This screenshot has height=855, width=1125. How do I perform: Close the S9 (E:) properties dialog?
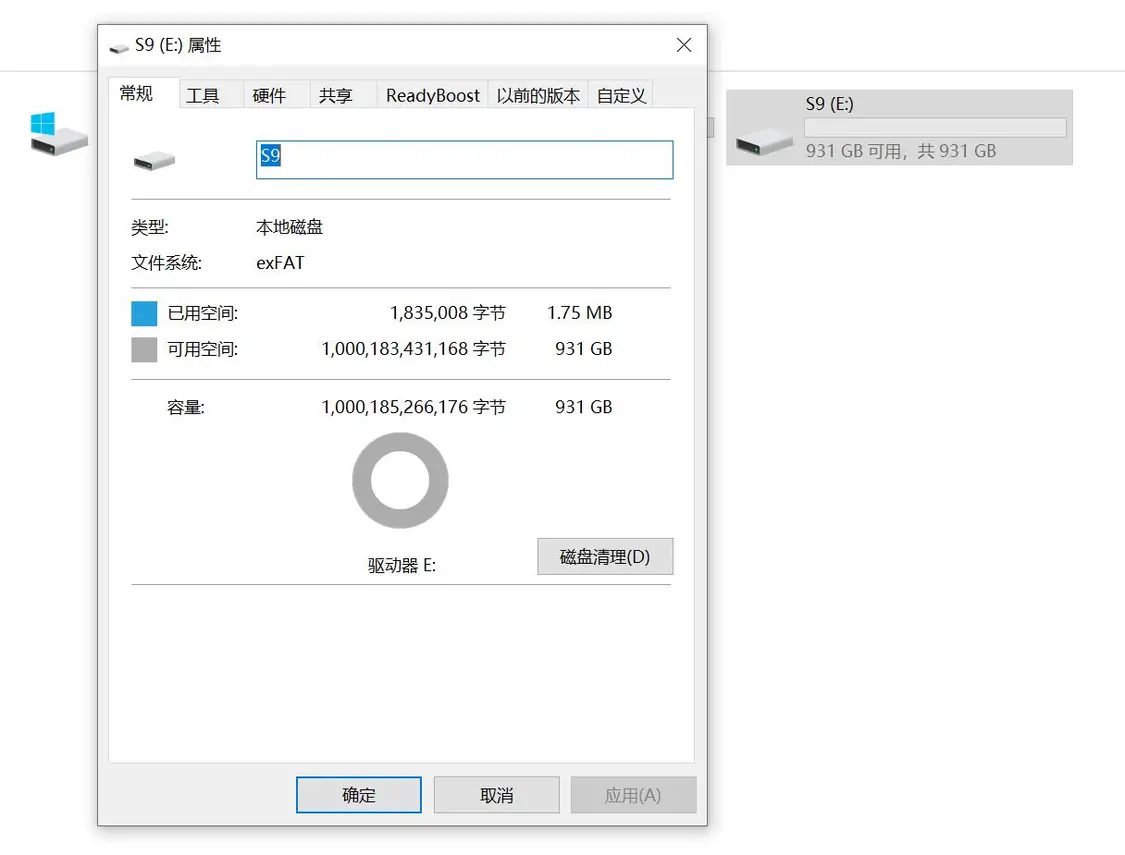tap(684, 45)
